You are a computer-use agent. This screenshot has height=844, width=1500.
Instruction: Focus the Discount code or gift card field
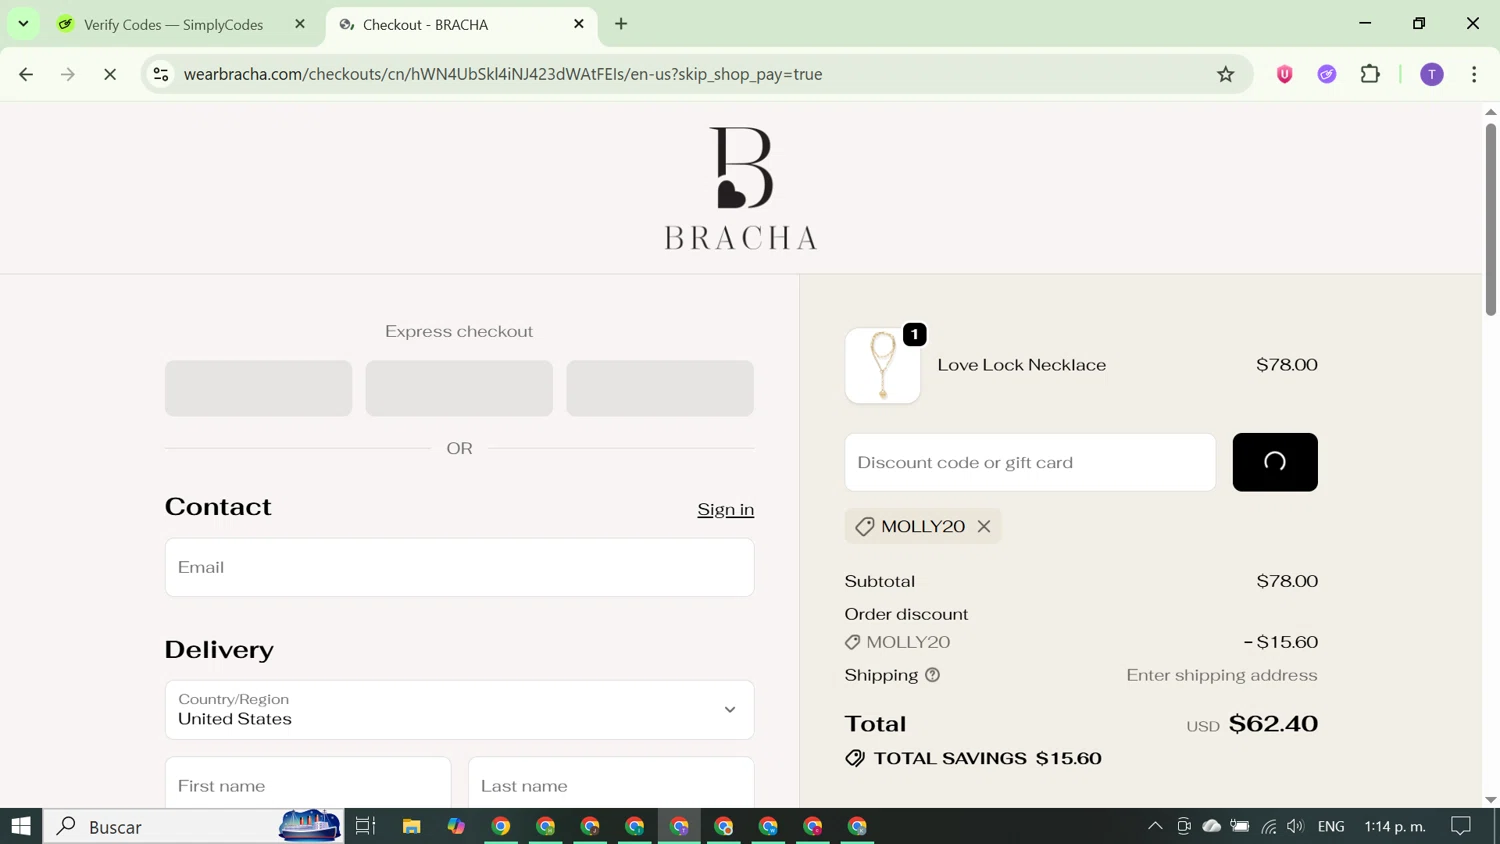1030,462
